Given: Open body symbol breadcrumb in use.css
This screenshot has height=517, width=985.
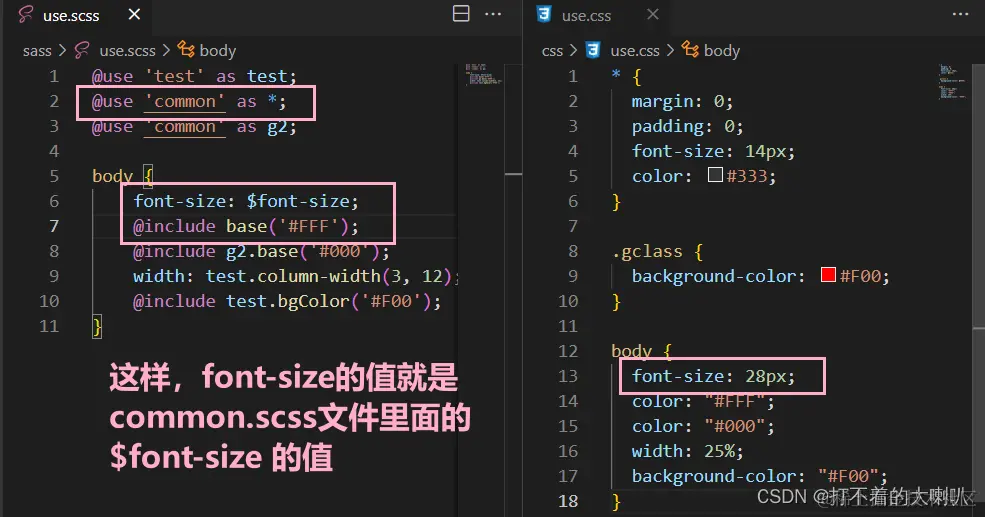Looking at the screenshot, I should (x=722, y=50).
